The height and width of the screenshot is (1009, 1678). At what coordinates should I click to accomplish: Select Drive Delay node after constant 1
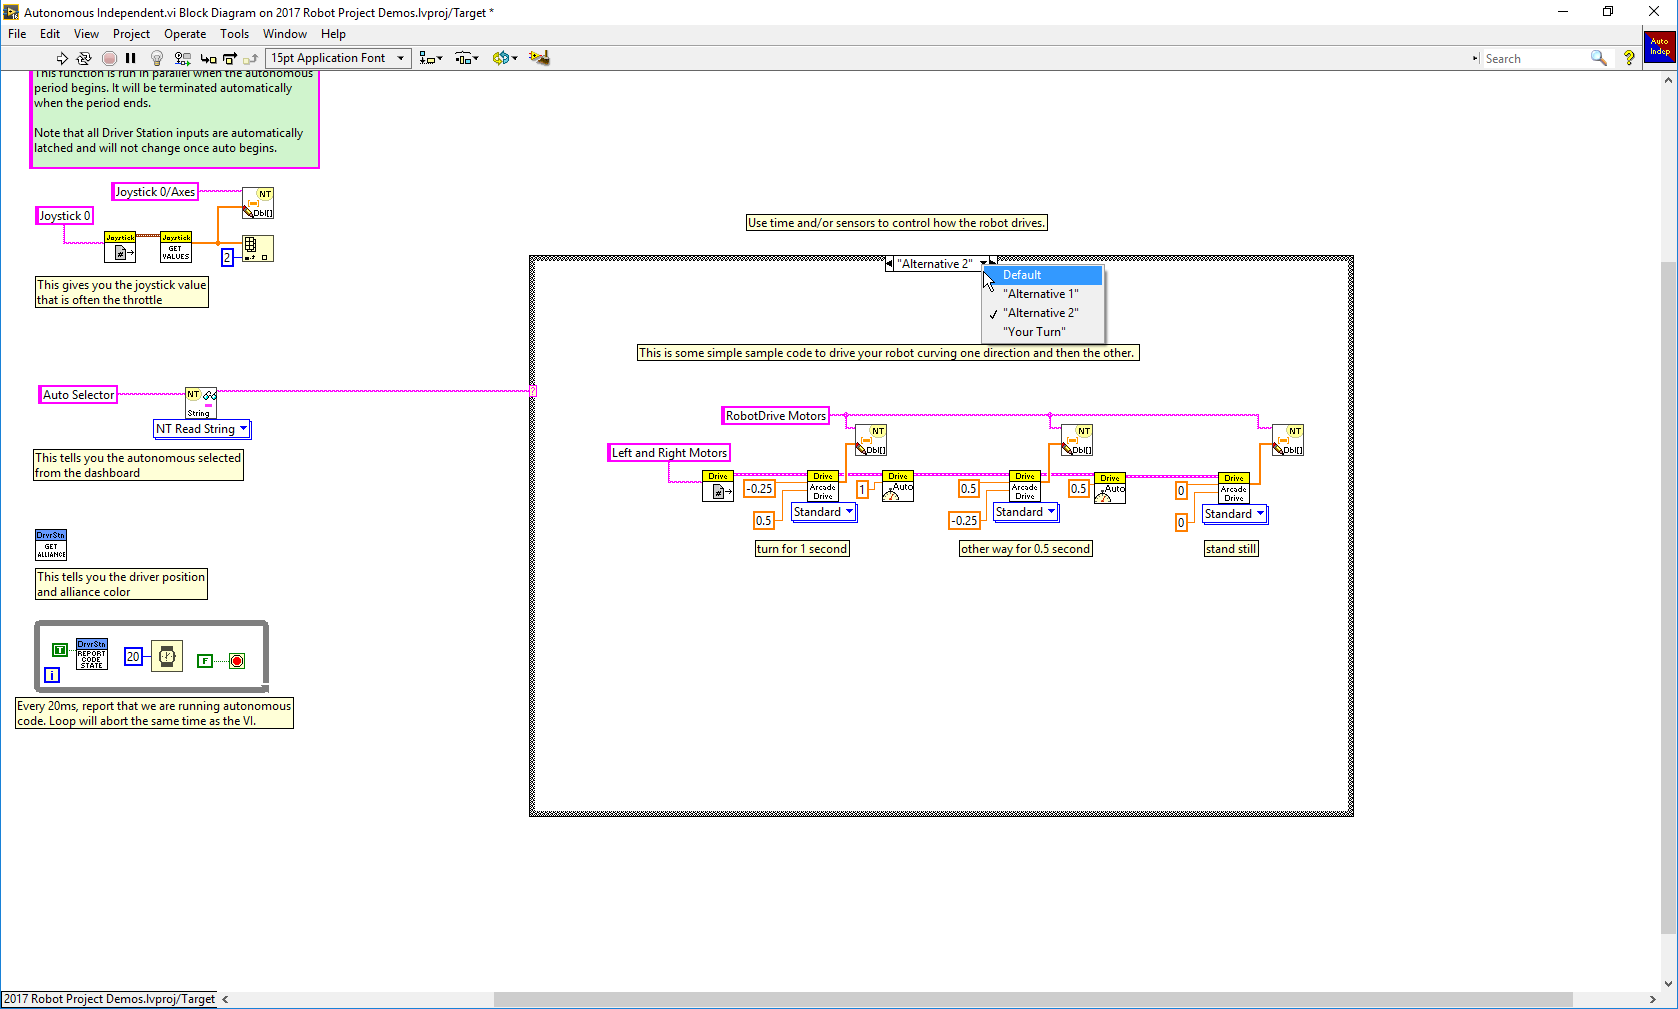(x=898, y=486)
